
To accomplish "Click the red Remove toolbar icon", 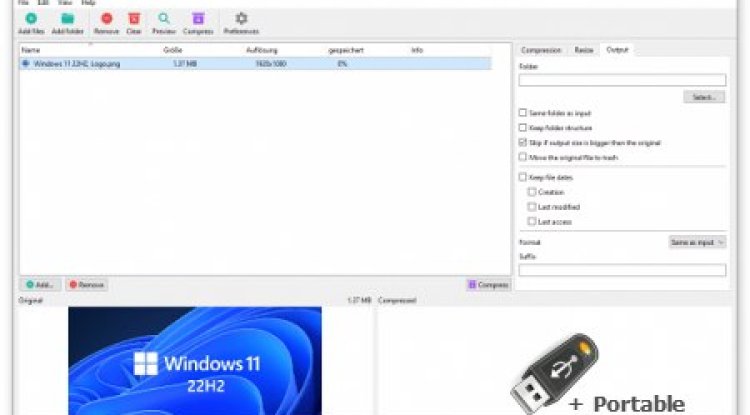I will pyautogui.click(x=107, y=19).
